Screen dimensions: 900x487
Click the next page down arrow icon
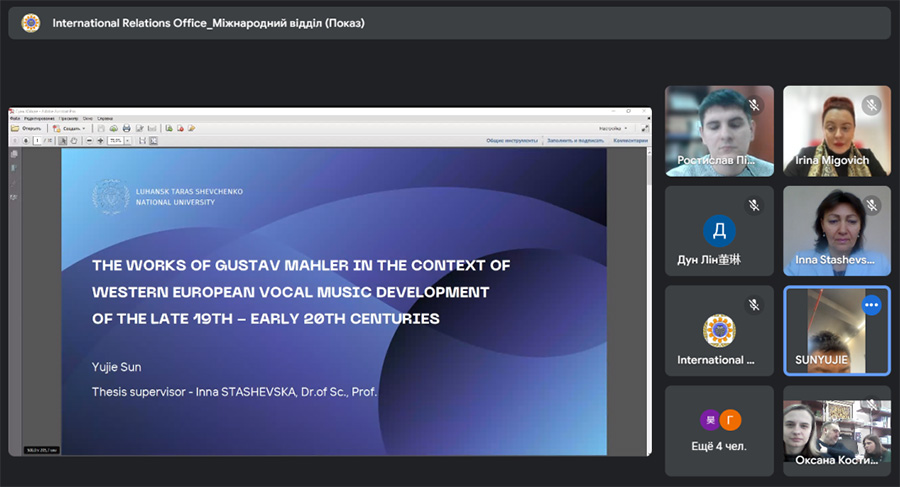[25, 141]
